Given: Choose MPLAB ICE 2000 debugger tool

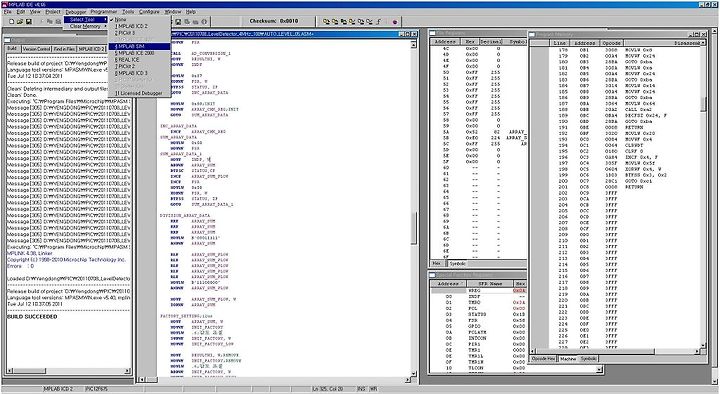Looking at the screenshot, I should 139,53.
